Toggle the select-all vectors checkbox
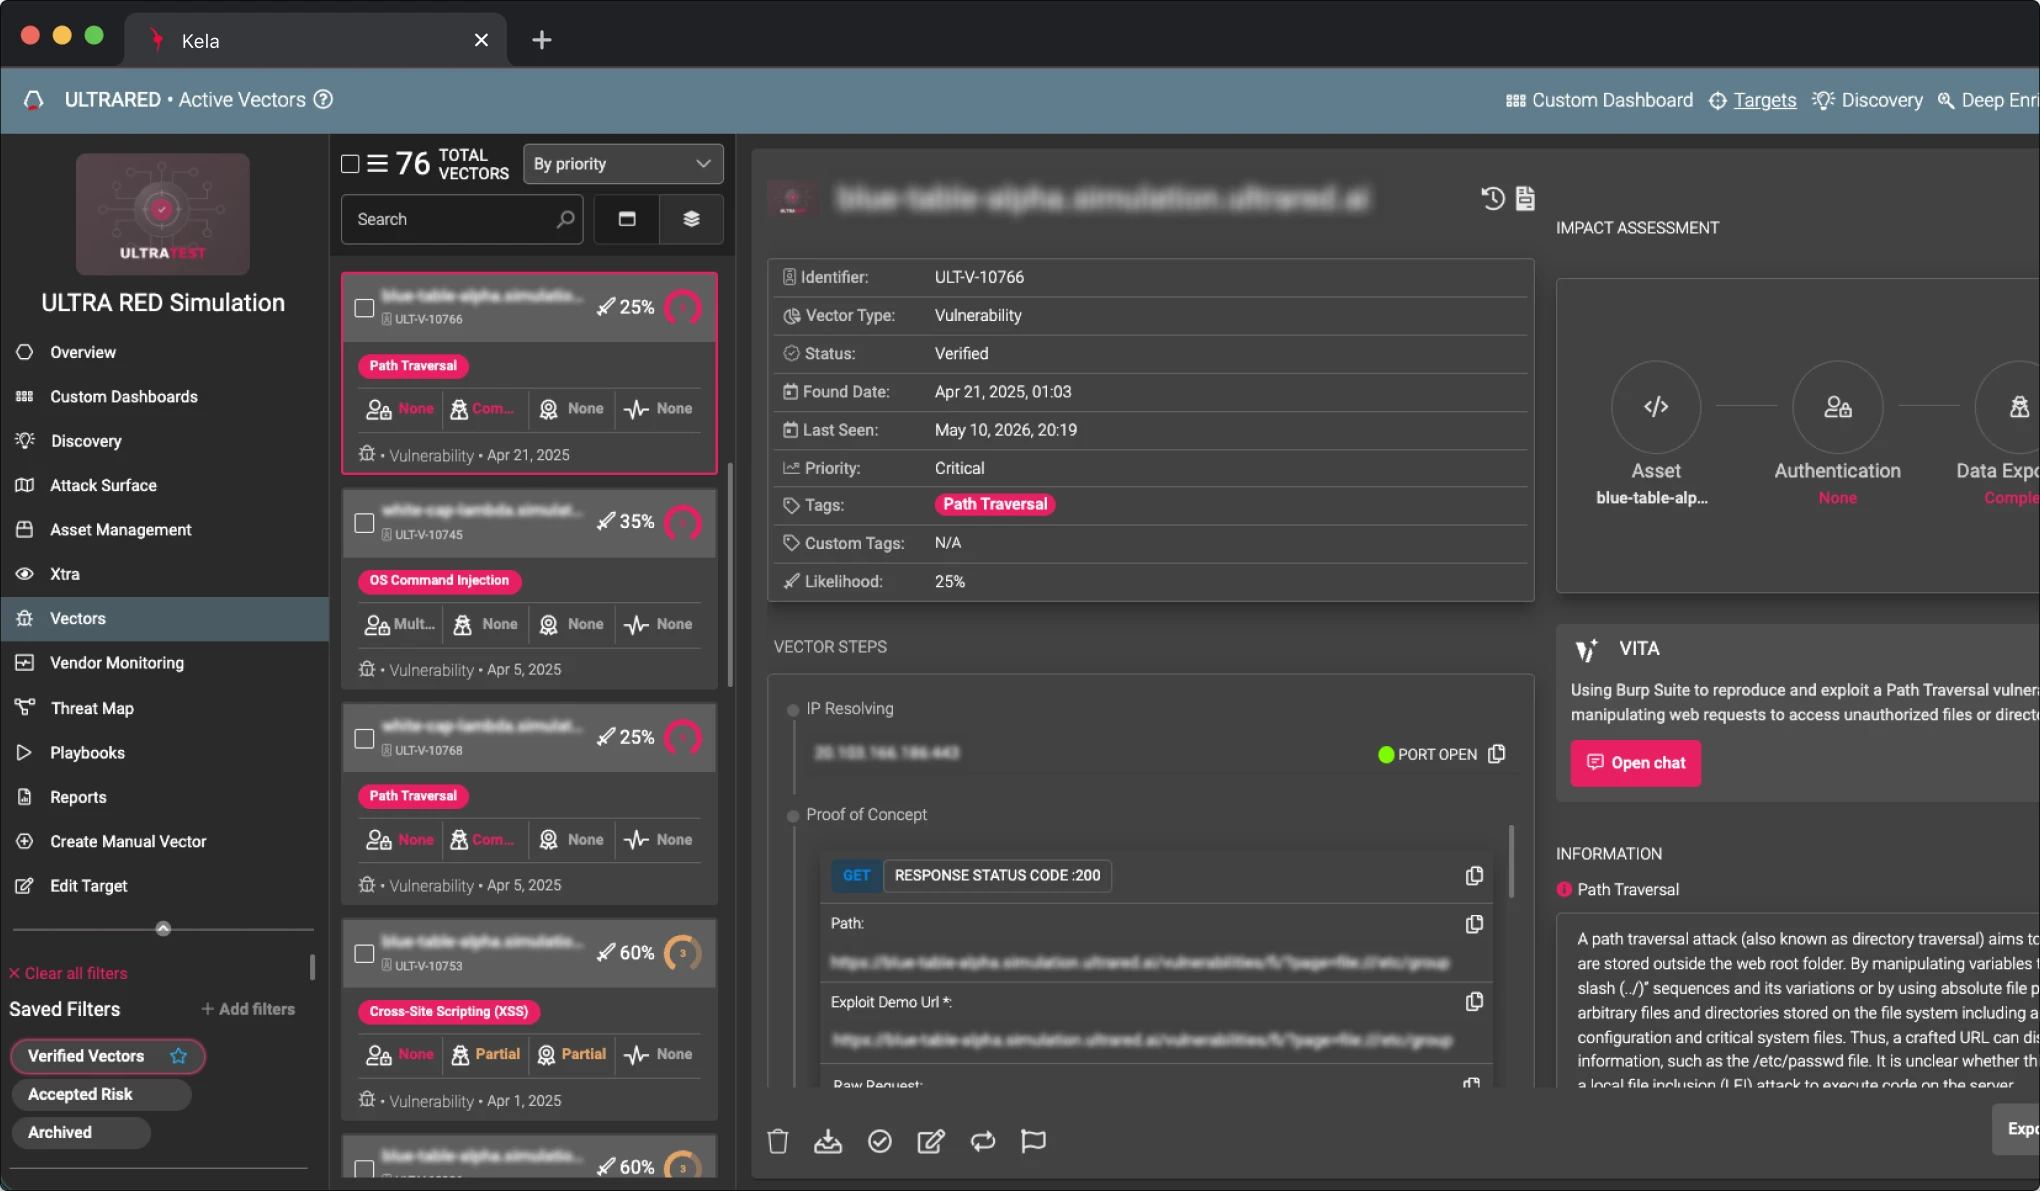The width and height of the screenshot is (2040, 1191). (350, 163)
